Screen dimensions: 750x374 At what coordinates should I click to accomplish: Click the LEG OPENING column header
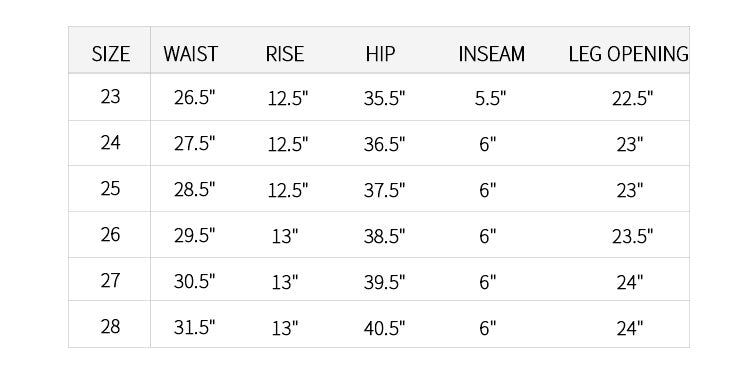pos(629,54)
